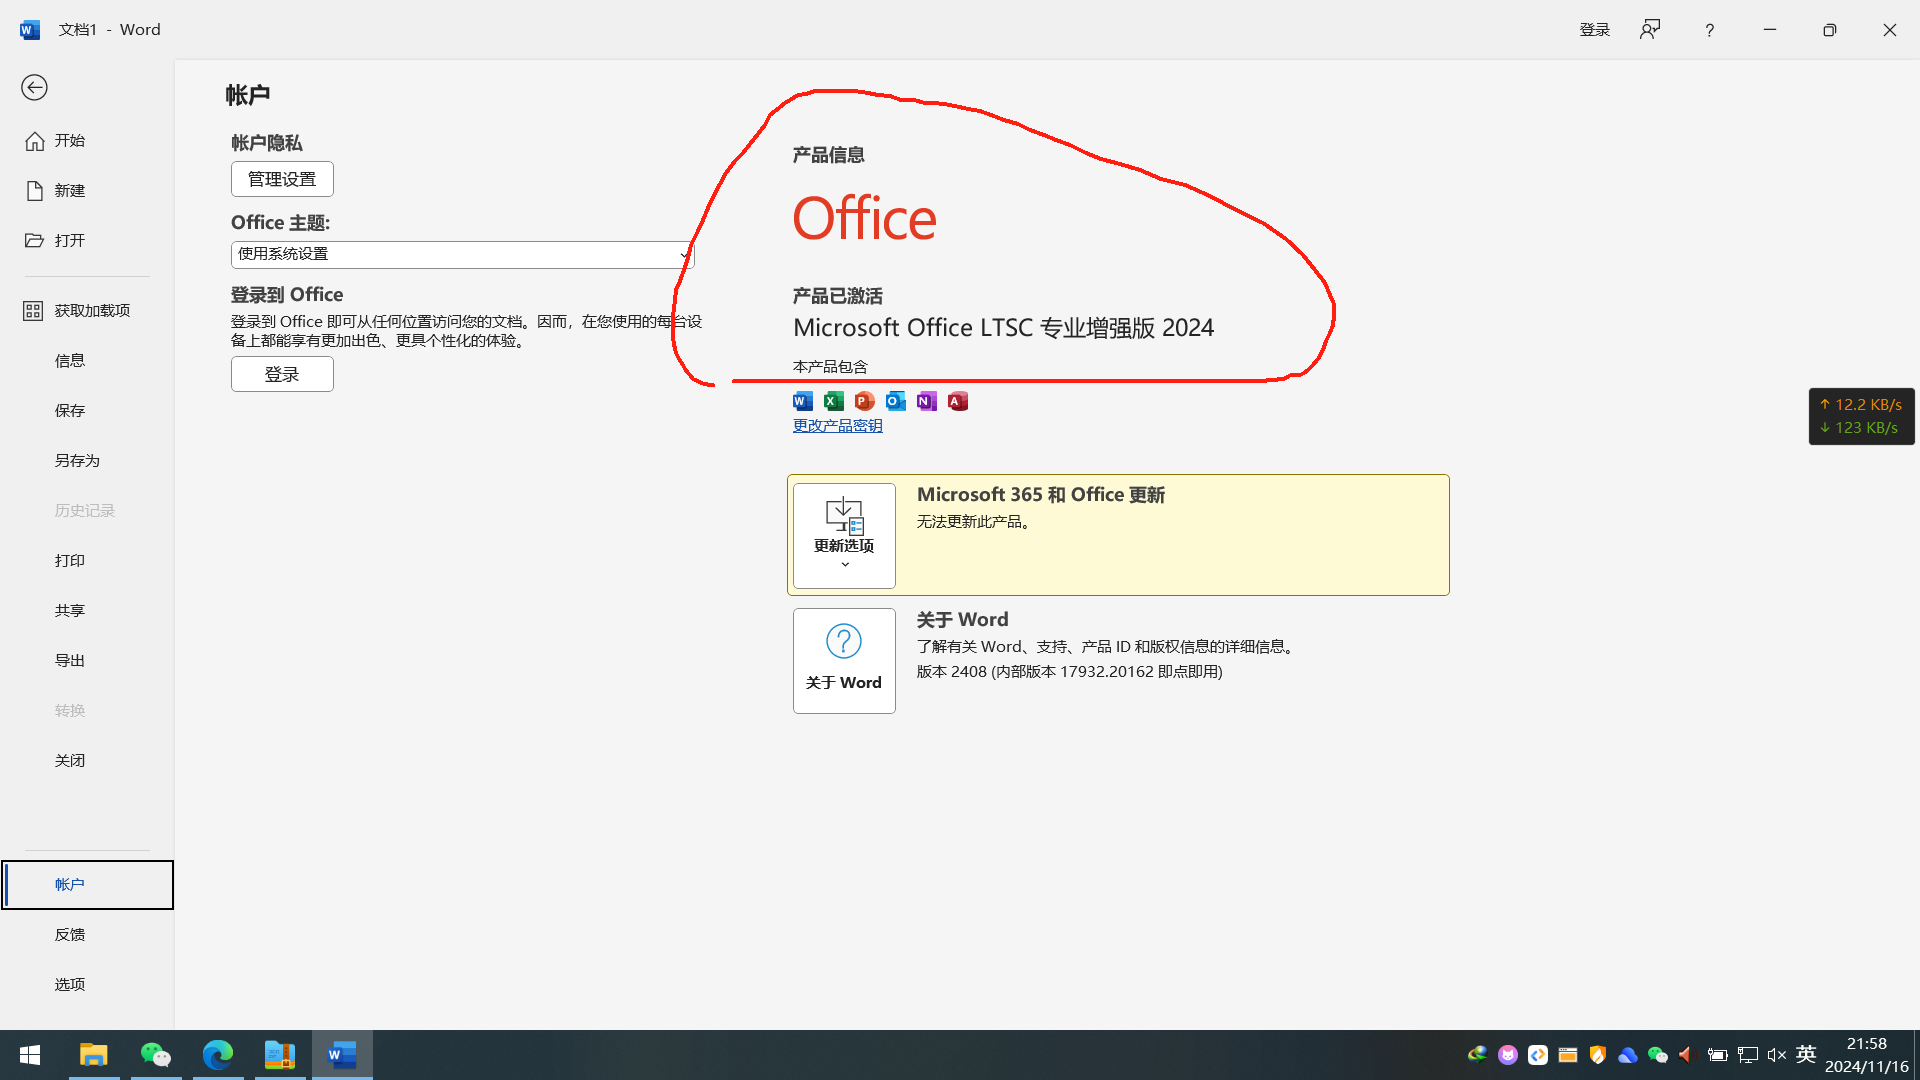This screenshot has height=1080, width=1920.
Task: Open 反馈 in the sidebar
Action: tap(87, 935)
